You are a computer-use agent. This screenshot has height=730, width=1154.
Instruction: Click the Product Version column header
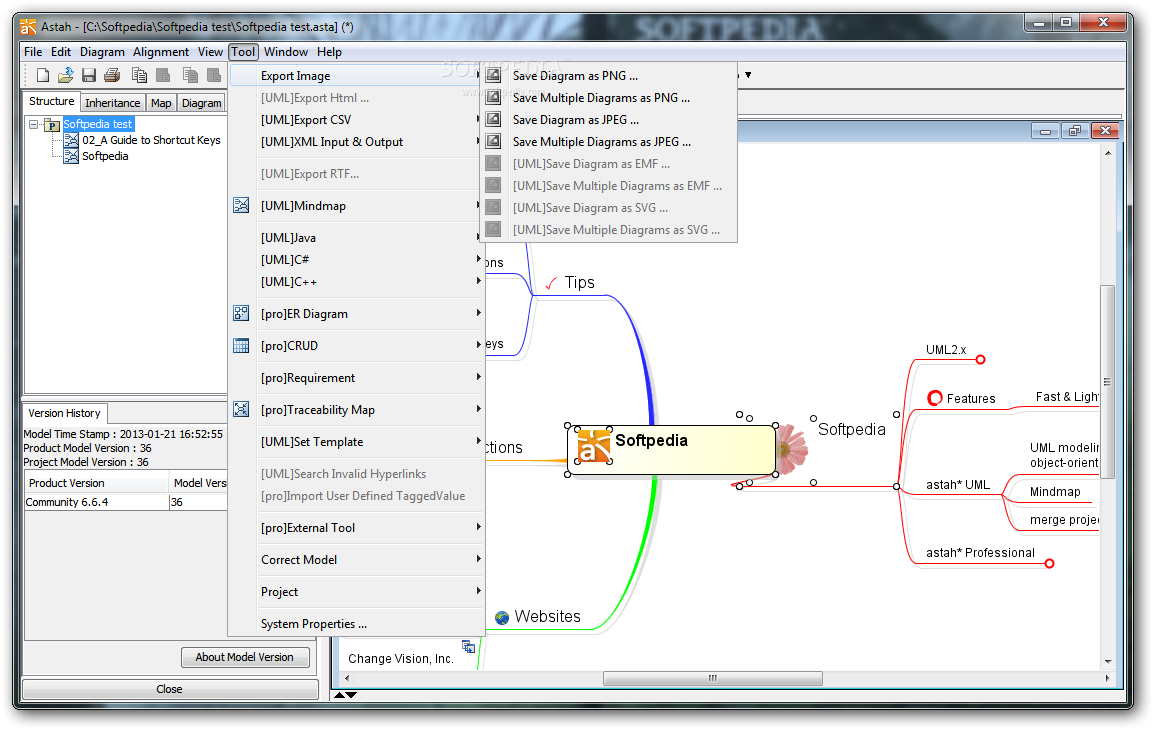coord(96,483)
